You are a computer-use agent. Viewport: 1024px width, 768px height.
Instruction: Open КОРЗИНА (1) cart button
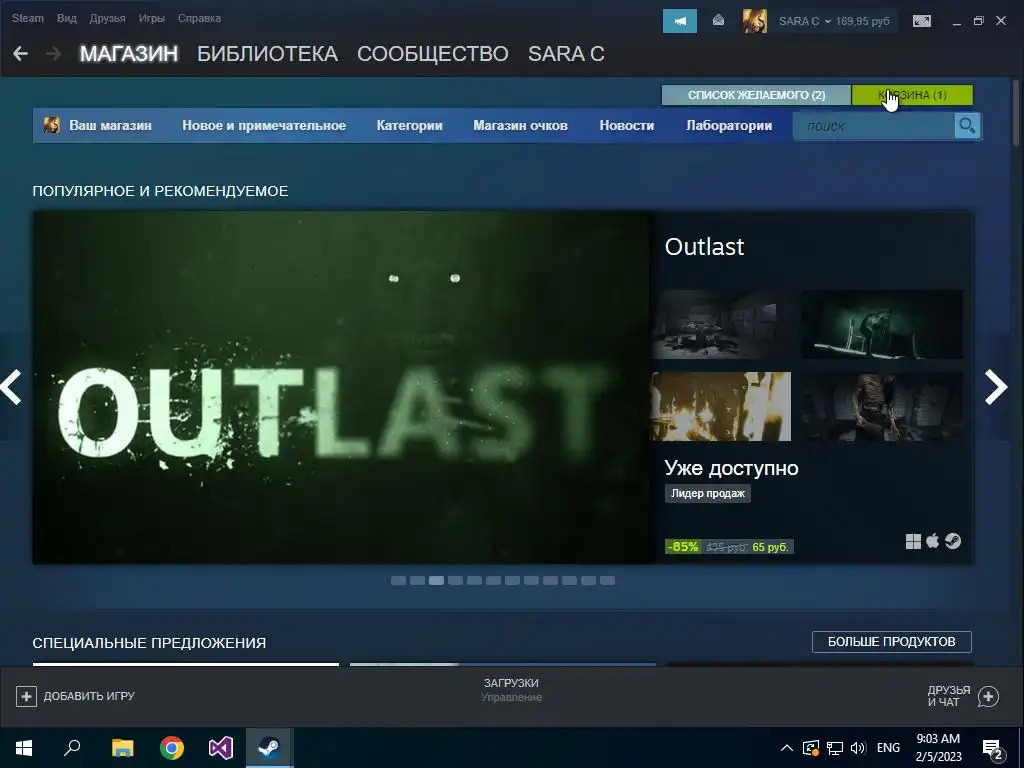tap(912, 95)
